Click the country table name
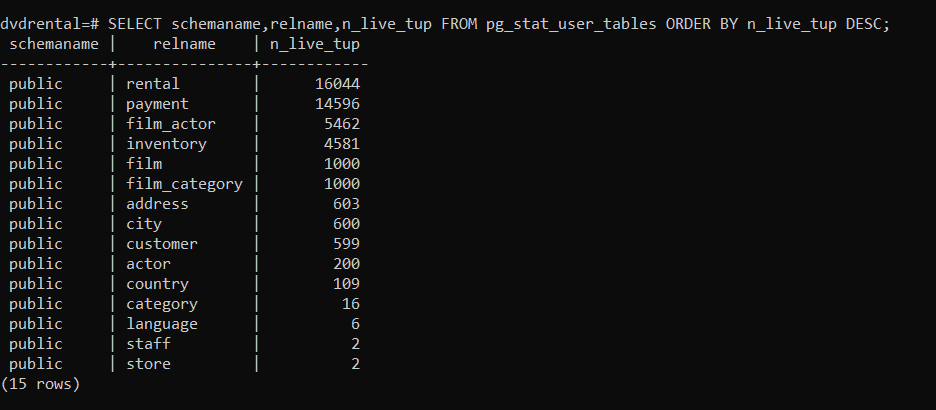 (157, 284)
